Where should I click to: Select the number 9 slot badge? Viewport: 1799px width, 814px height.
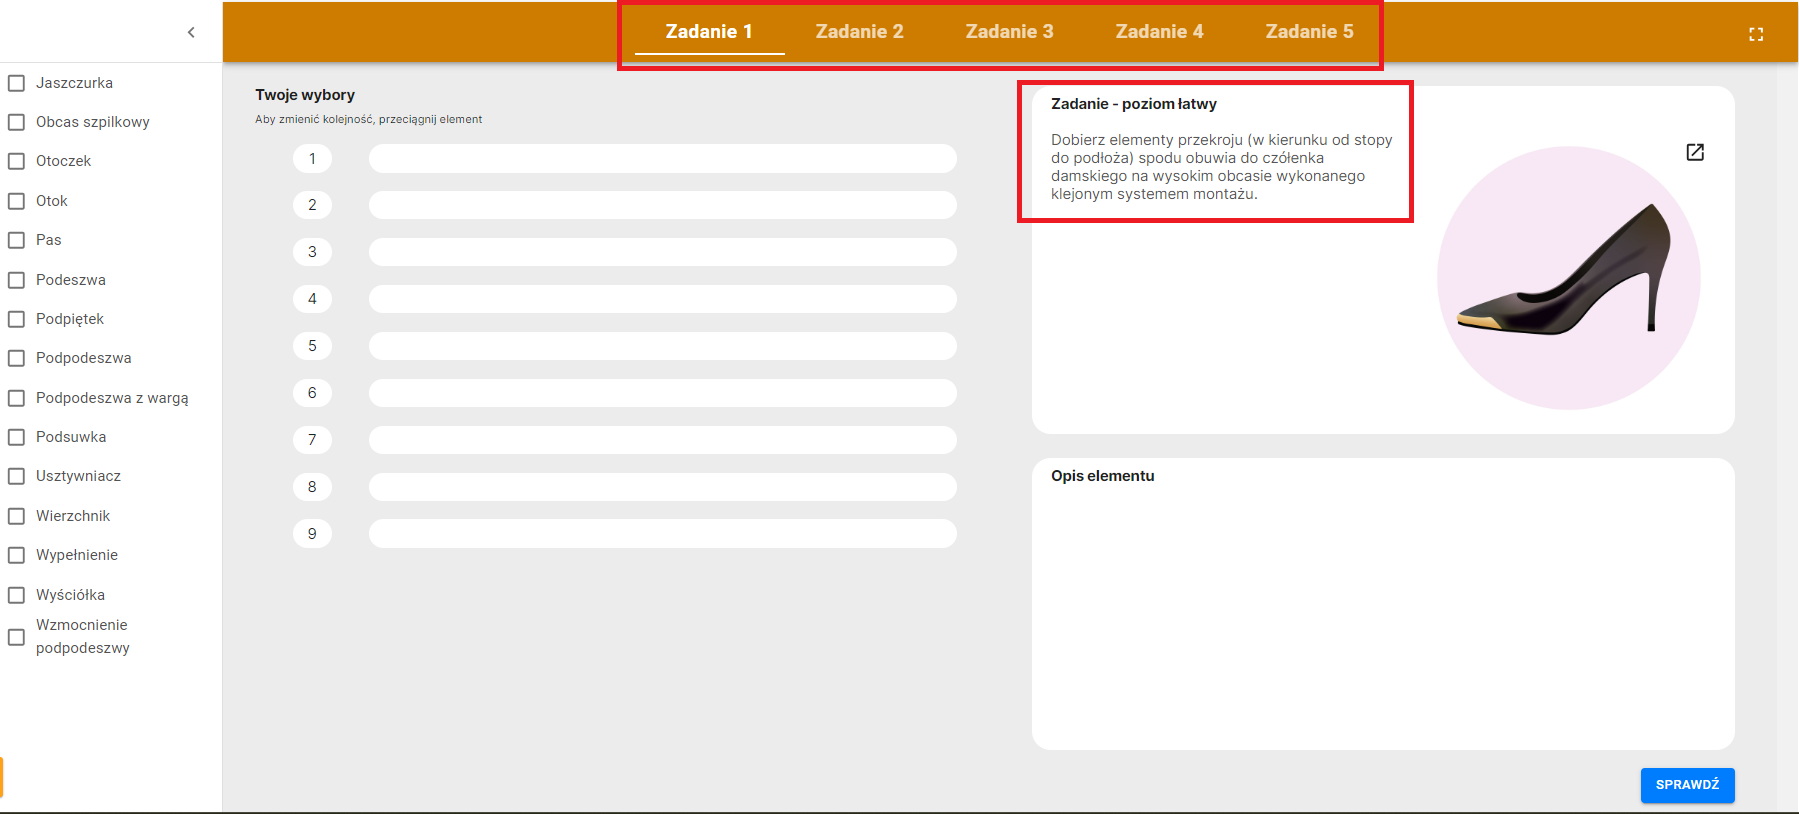coord(312,534)
